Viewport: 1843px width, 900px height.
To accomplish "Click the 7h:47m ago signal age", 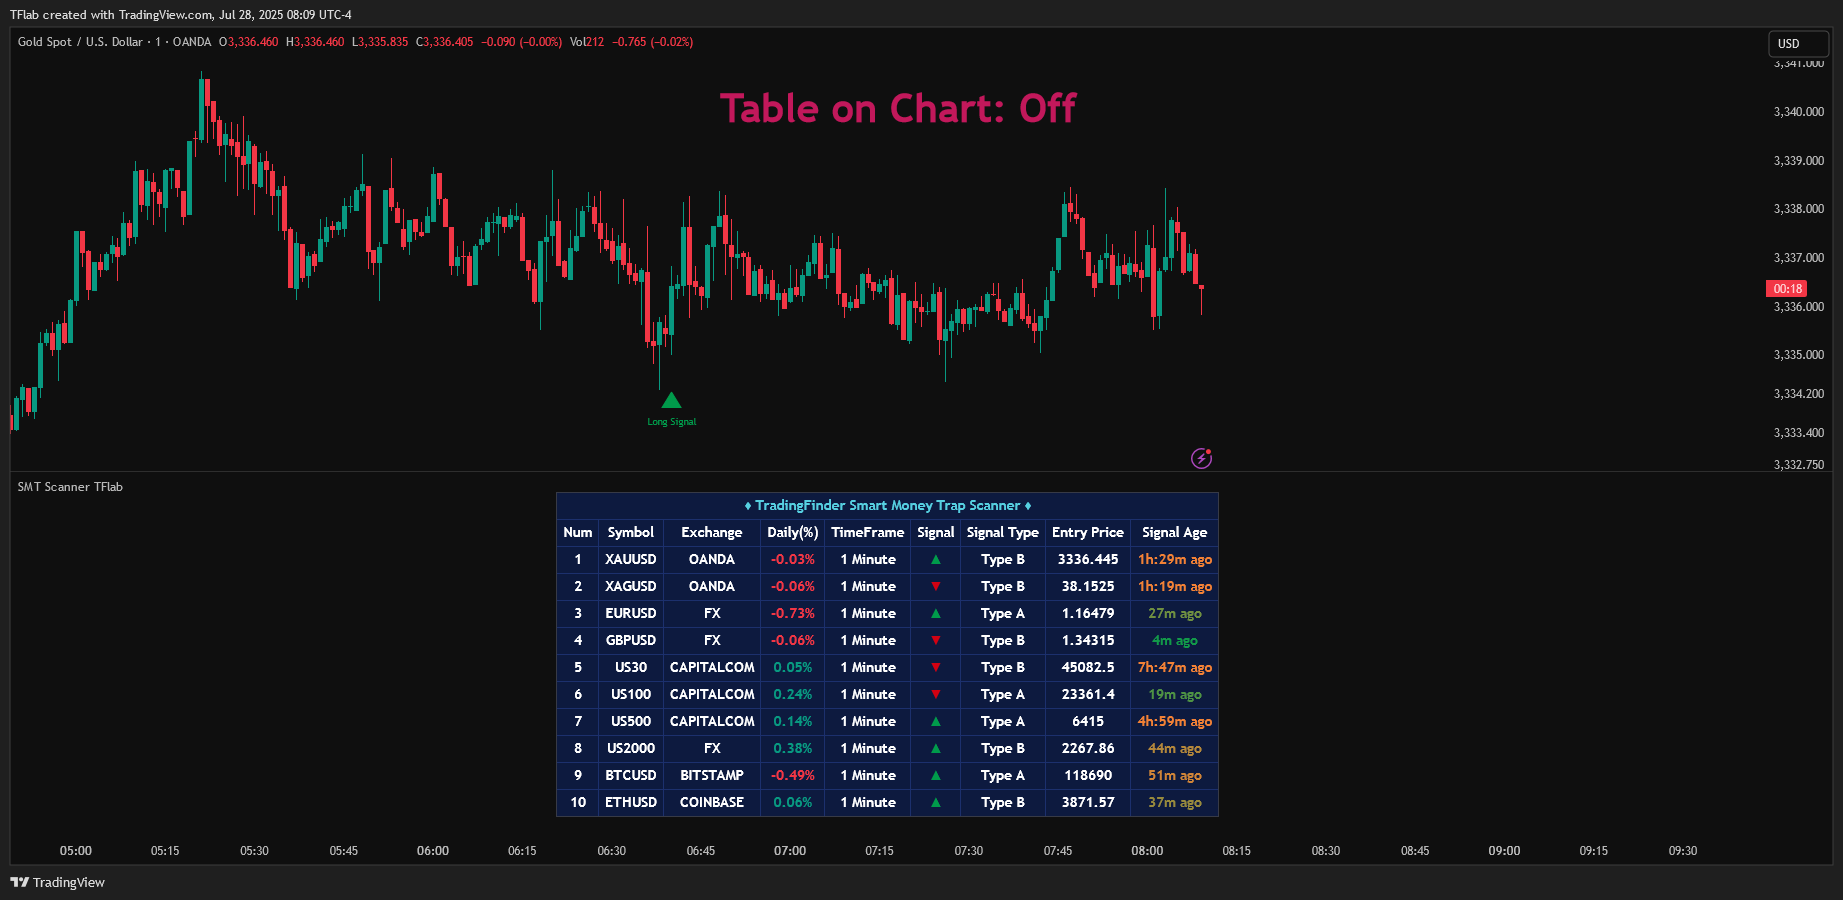I will coord(1174,668).
